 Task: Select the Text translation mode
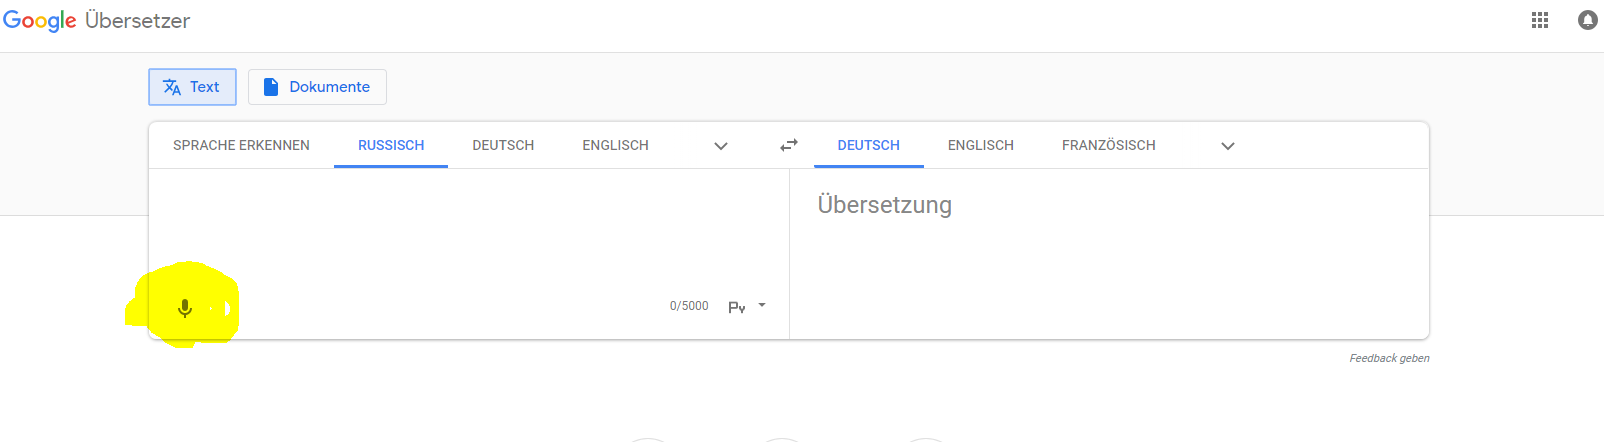coord(192,87)
